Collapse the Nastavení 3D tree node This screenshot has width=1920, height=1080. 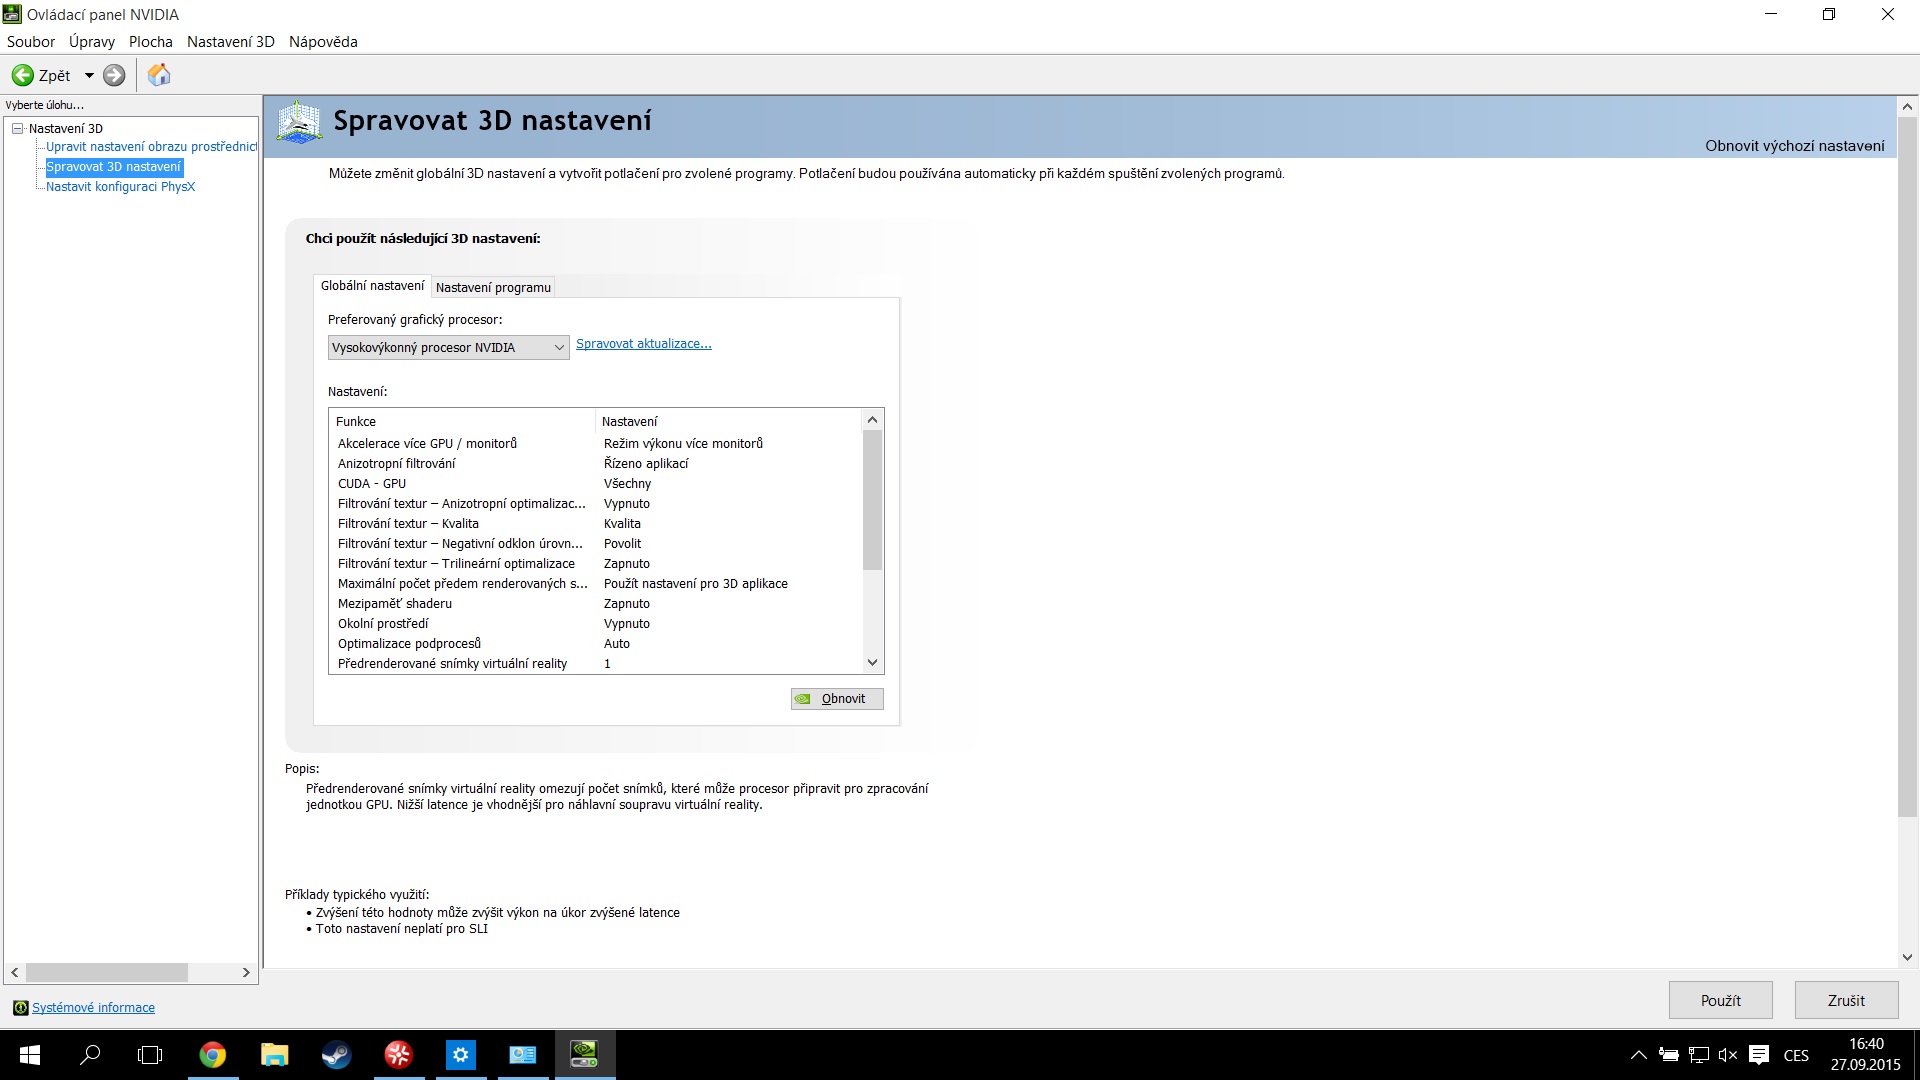[x=17, y=128]
